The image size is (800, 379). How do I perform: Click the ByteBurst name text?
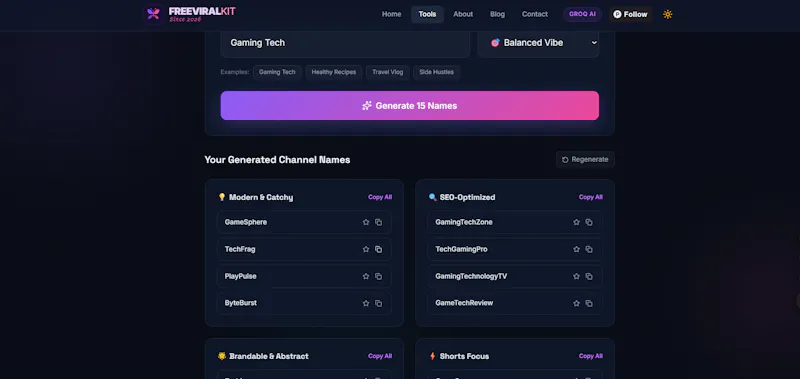241,303
